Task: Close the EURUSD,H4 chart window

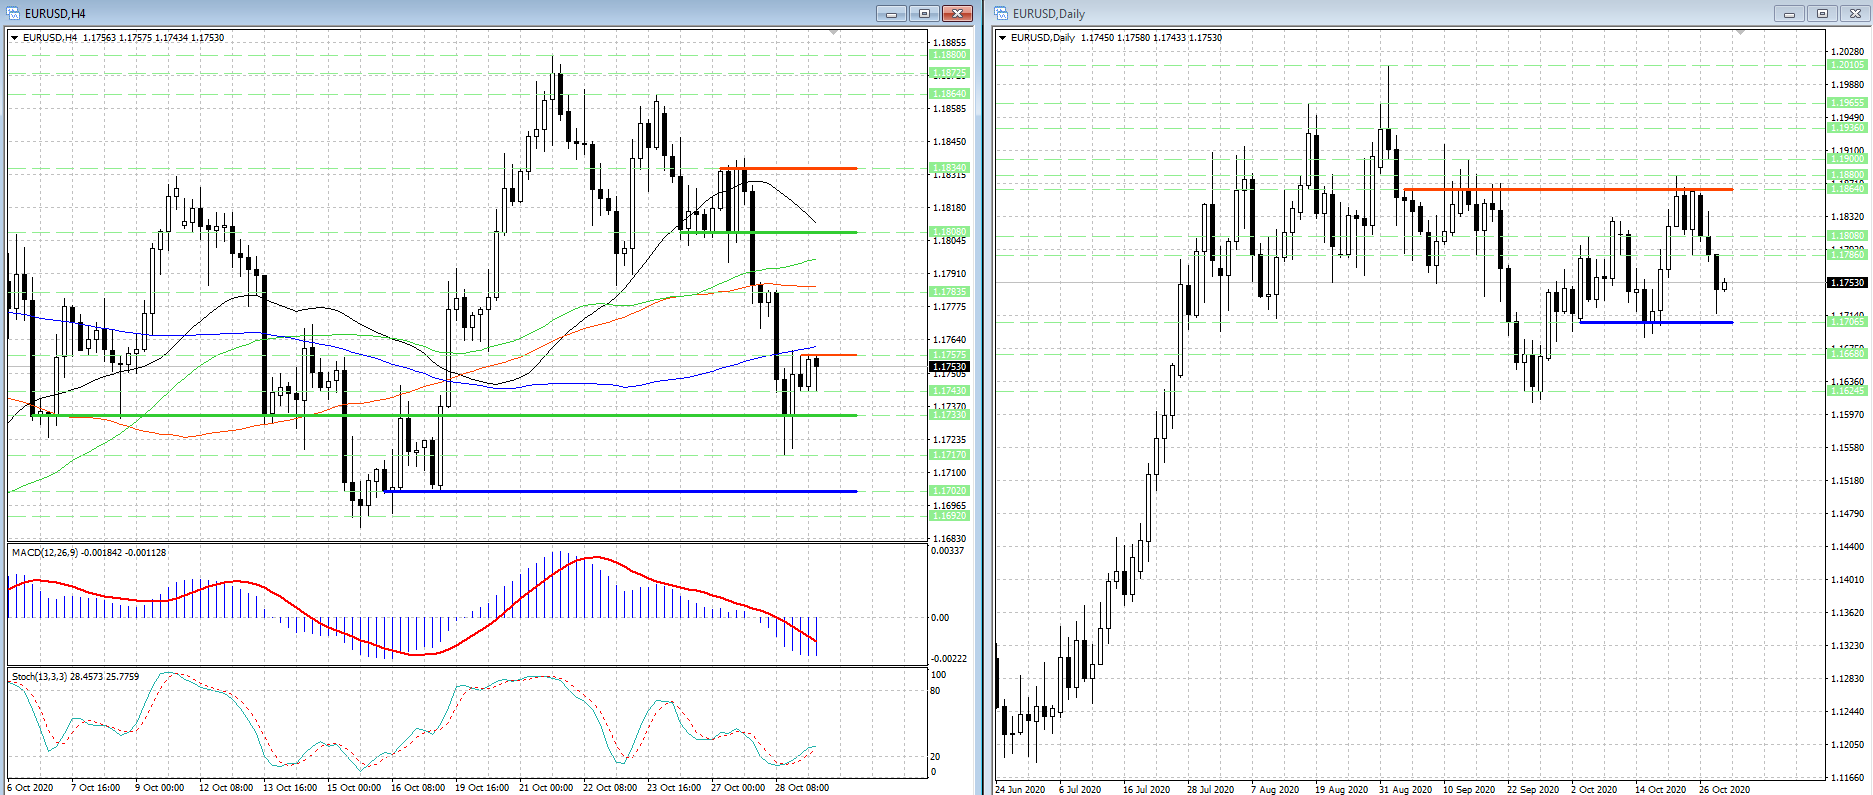Action: tap(957, 13)
